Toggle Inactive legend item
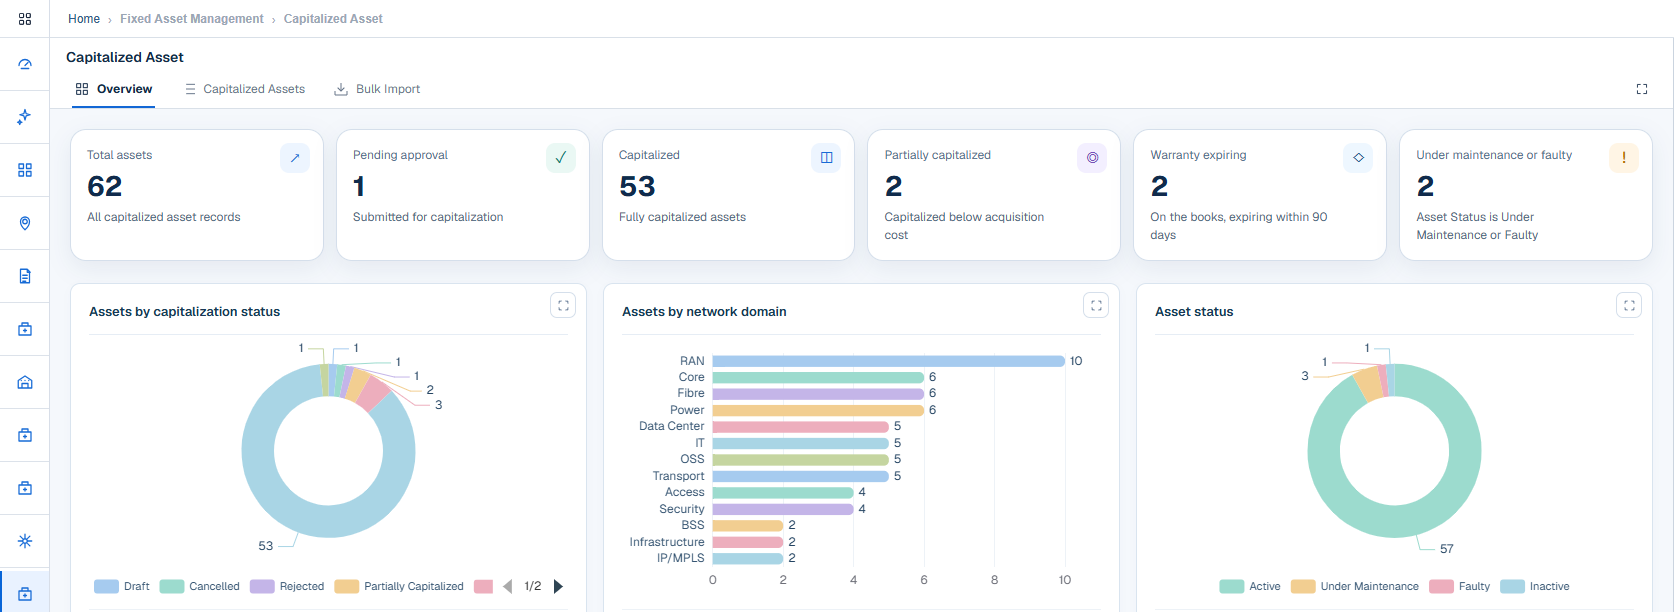 pos(1535,587)
